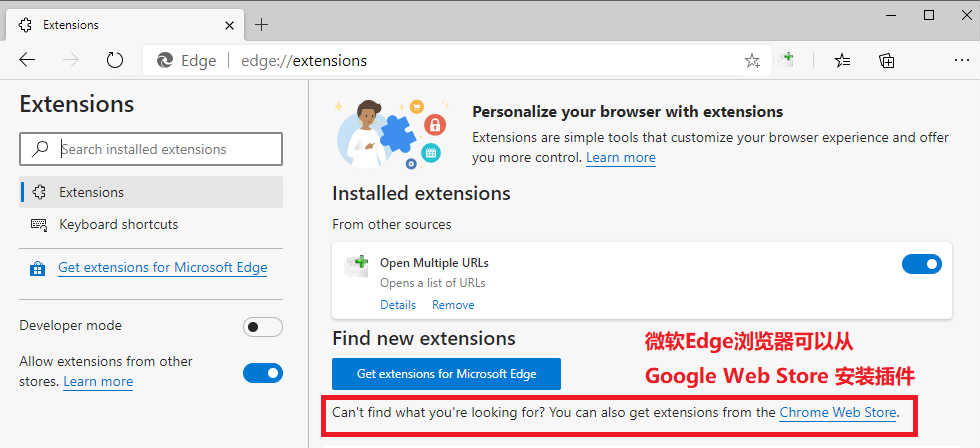Viewport: 980px width, 448px height.
Task: Focus the Search installed extensions field
Action: tap(151, 149)
